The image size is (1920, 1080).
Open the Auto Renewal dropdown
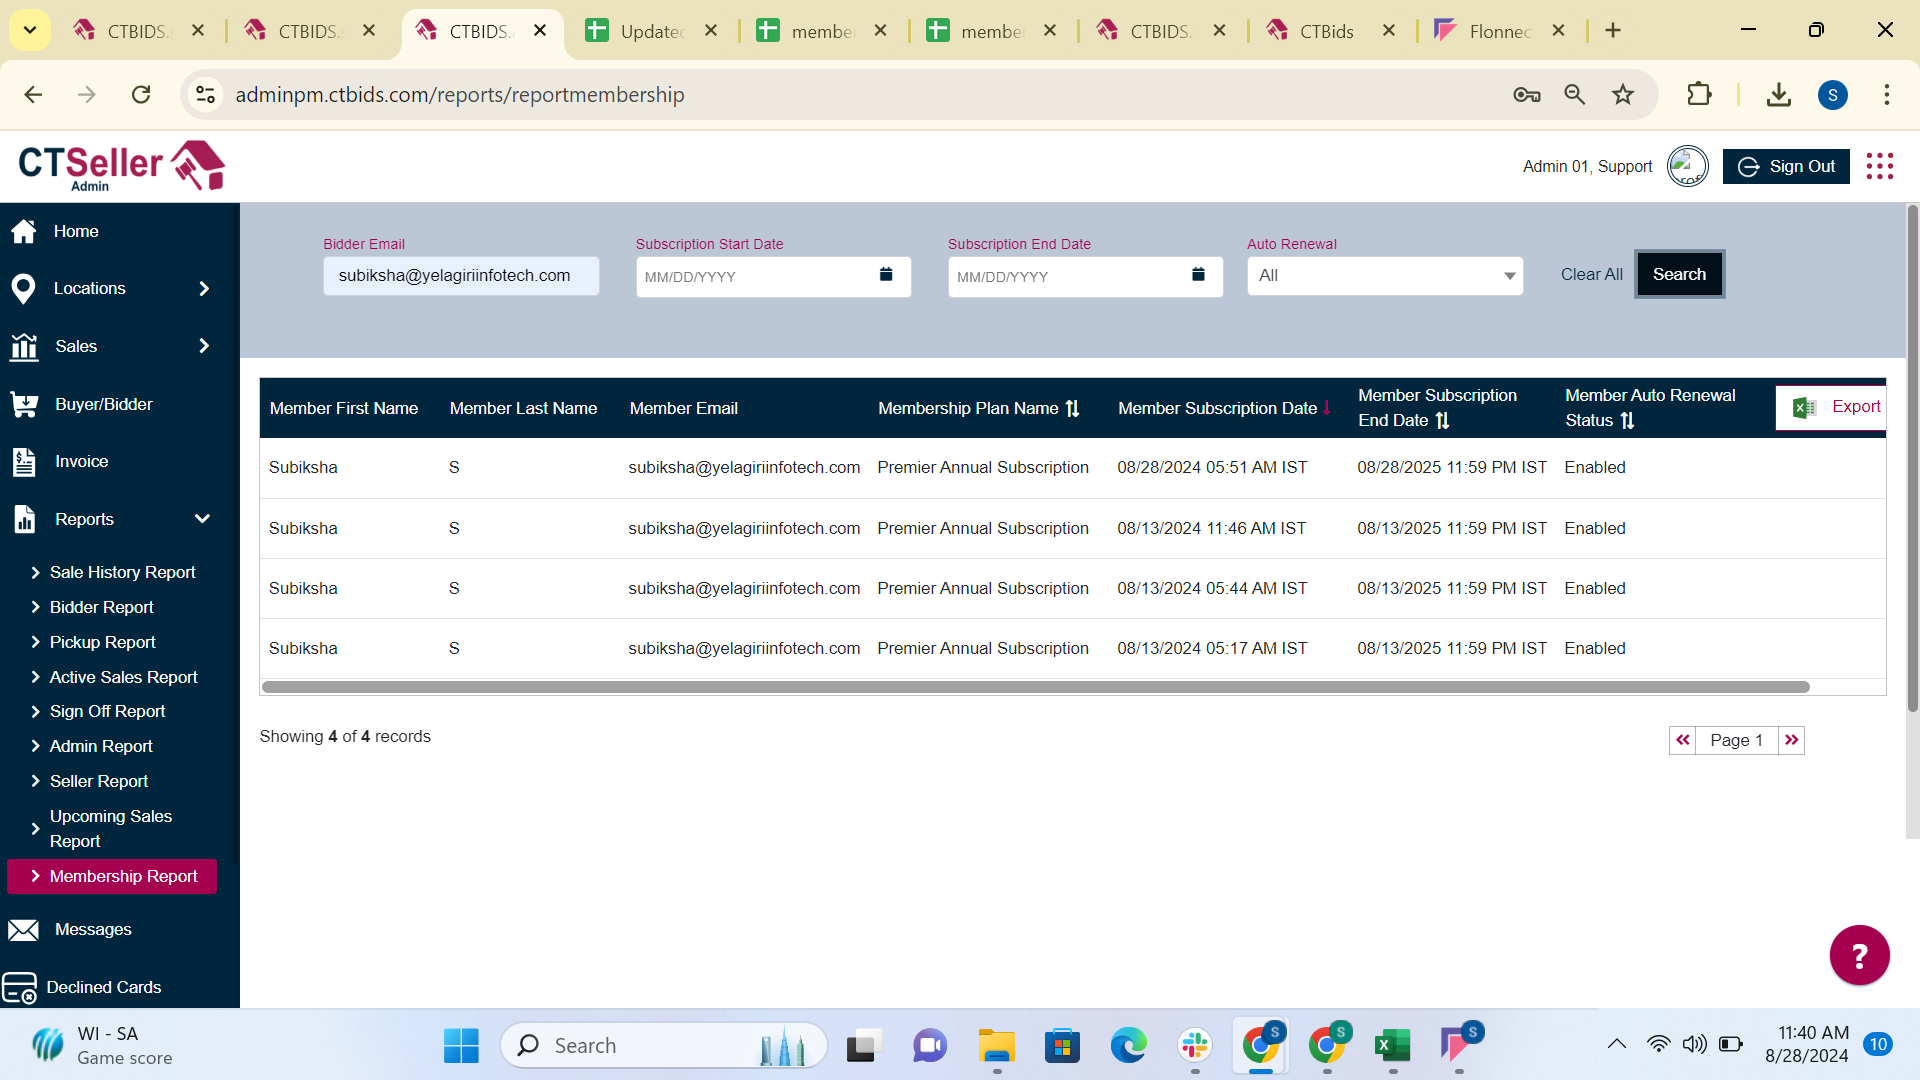[1384, 276]
